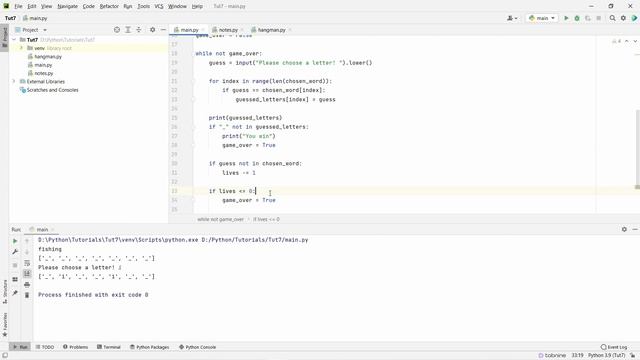640x360 pixels.
Task: Run with coverage from the top toolbar
Action: [x=588, y=18]
